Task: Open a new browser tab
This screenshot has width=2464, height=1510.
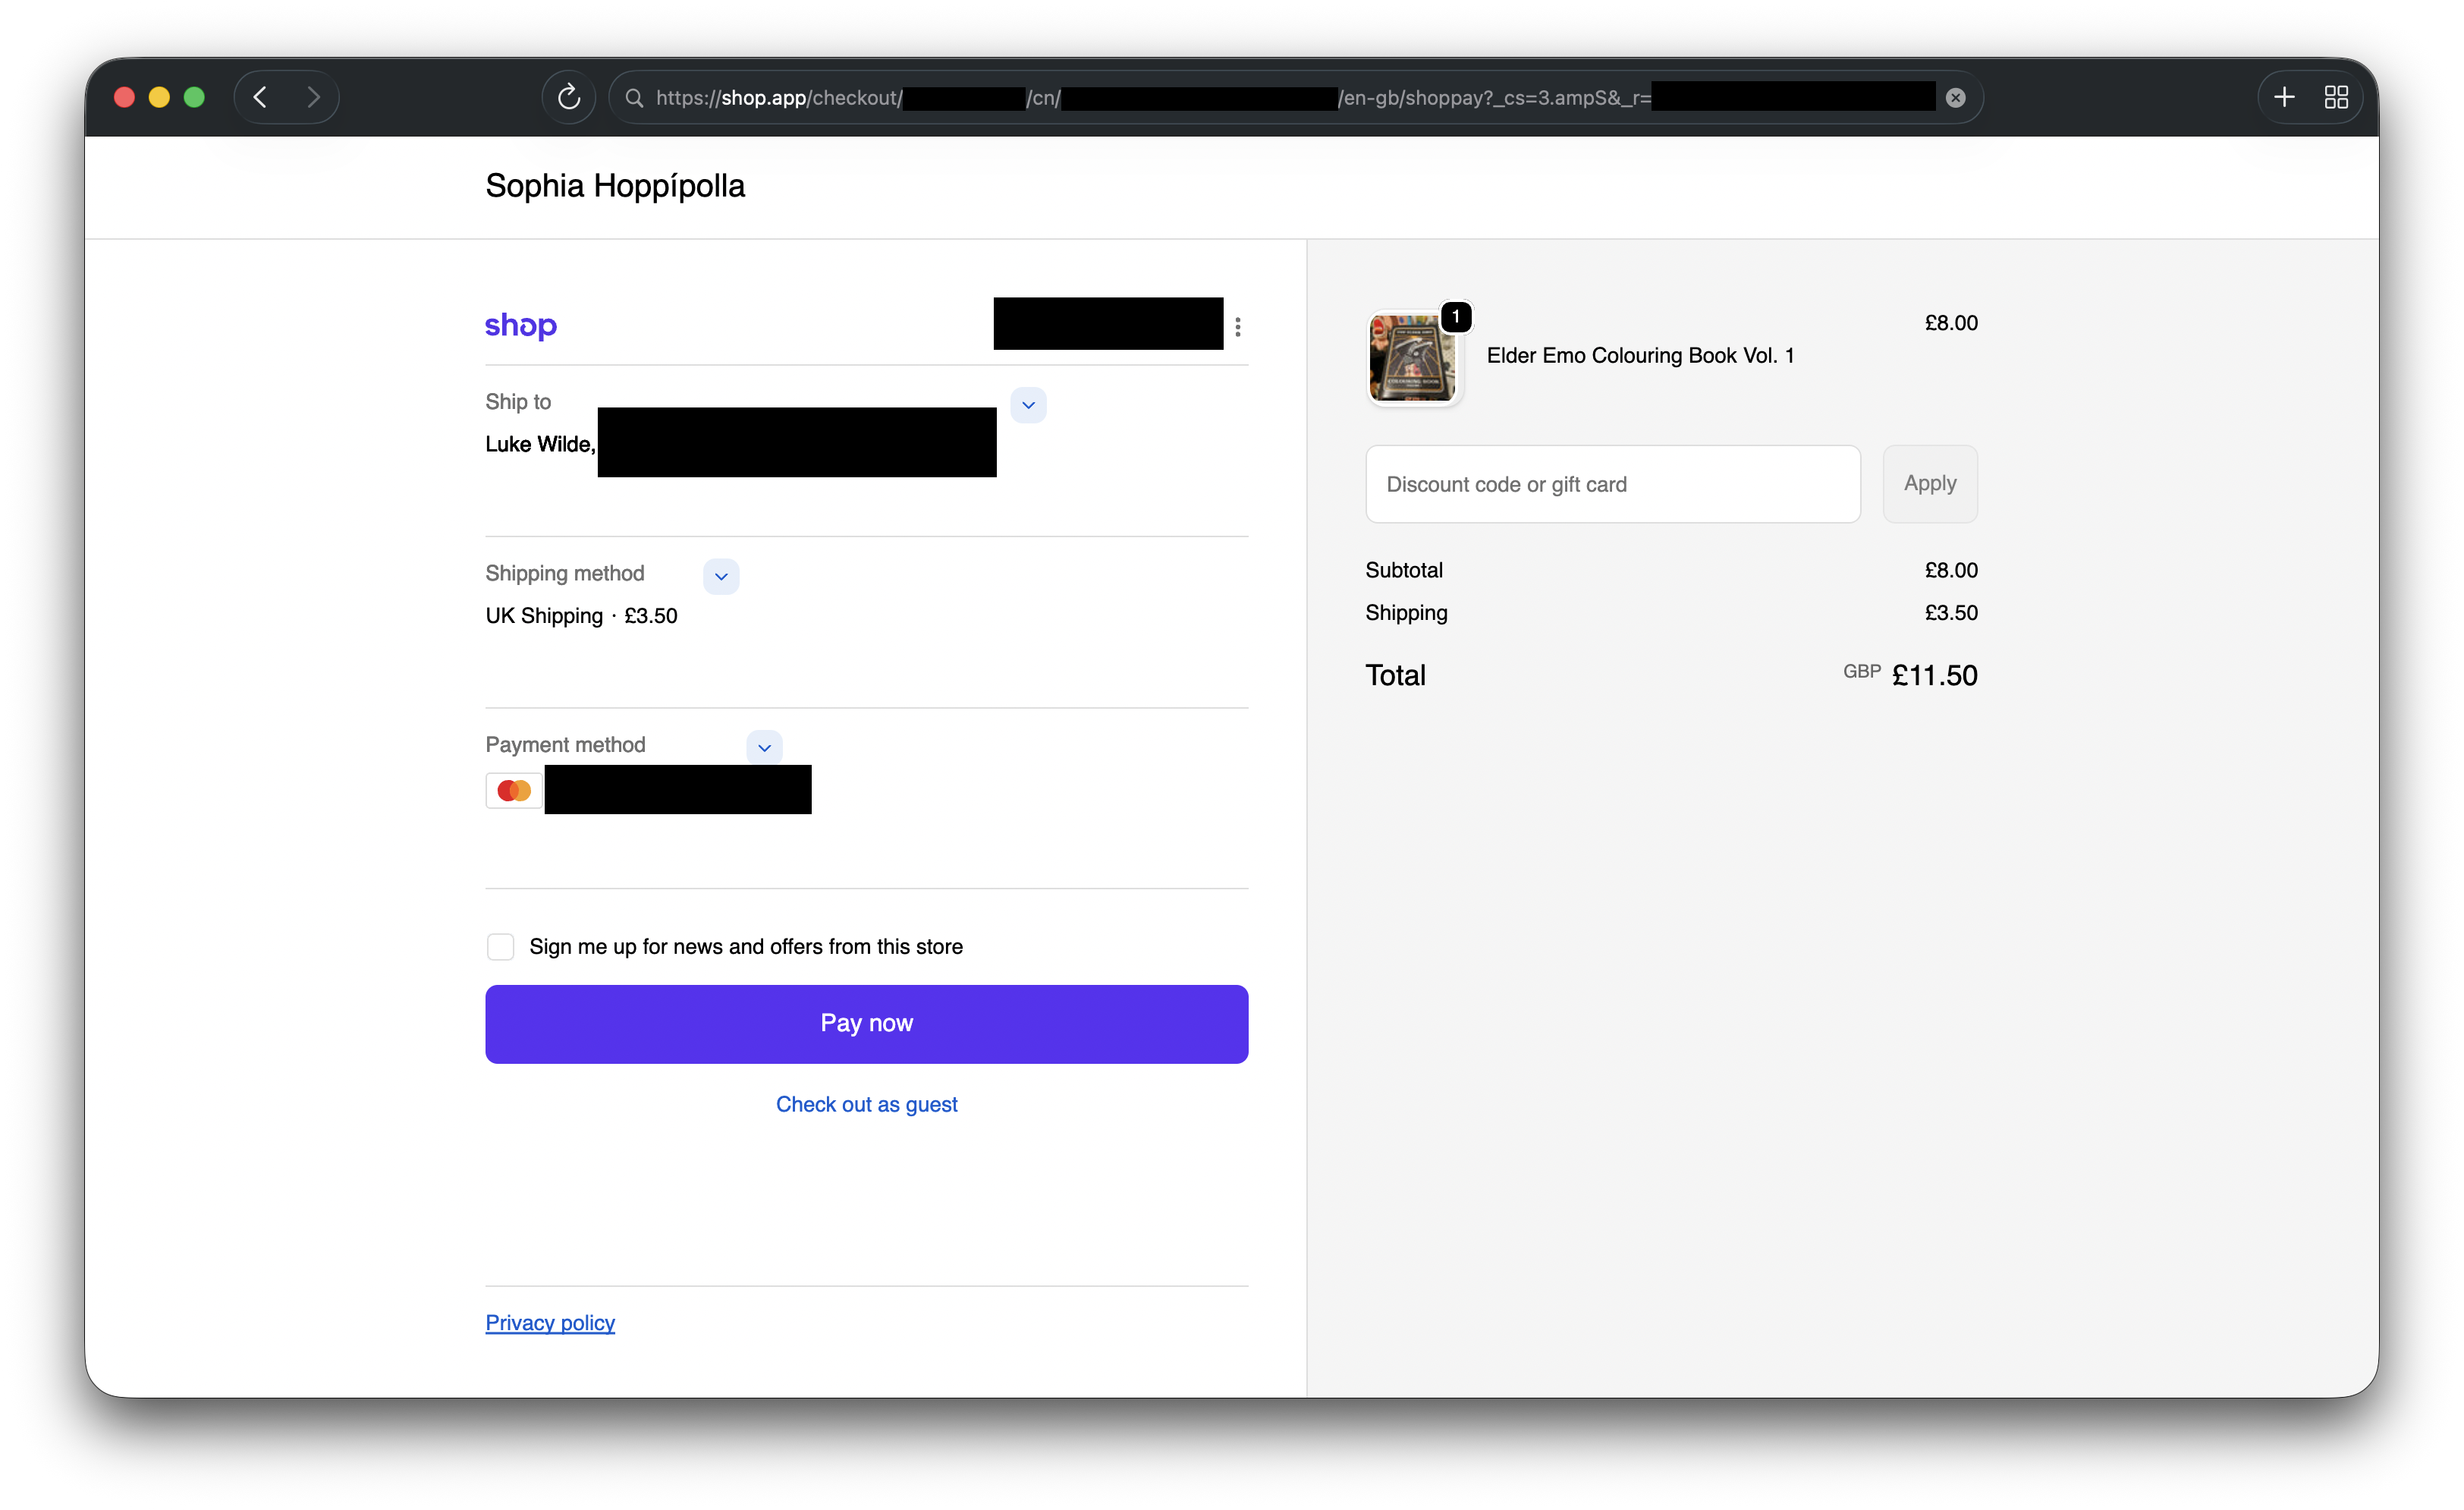Action: coord(2284,97)
